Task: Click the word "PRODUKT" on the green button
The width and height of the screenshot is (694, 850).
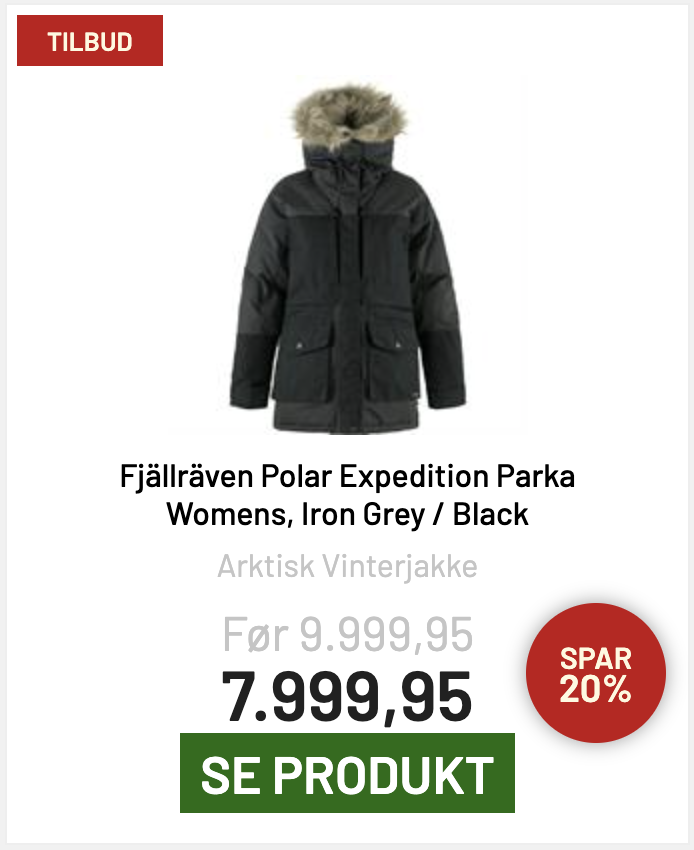Action: click(x=383, y=775)
